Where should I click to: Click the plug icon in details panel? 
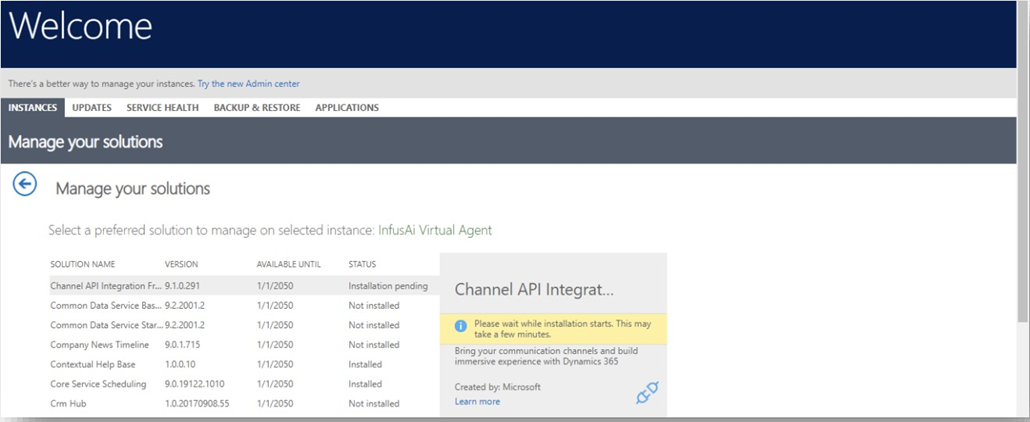click(x=647, y=392)
